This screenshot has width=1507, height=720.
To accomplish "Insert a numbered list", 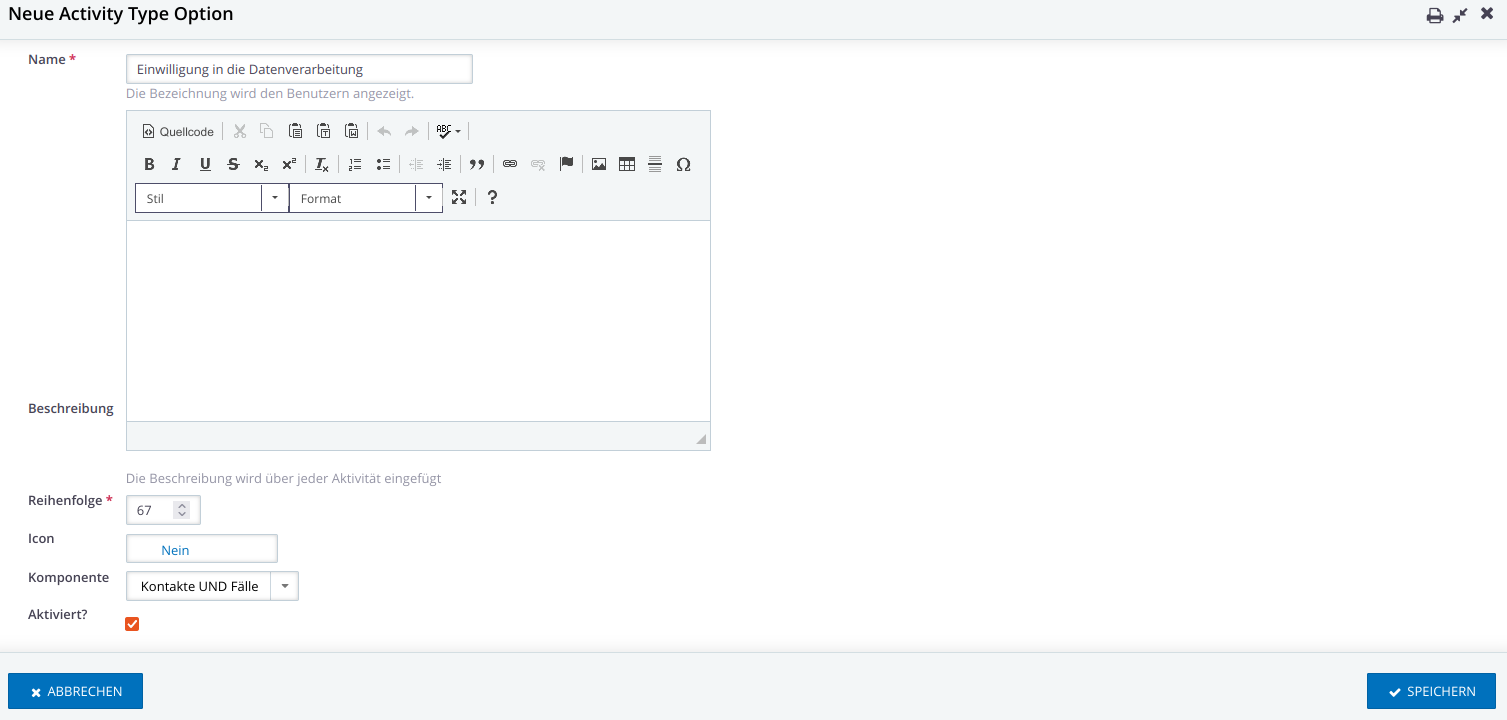I will (x=355, y=165).
